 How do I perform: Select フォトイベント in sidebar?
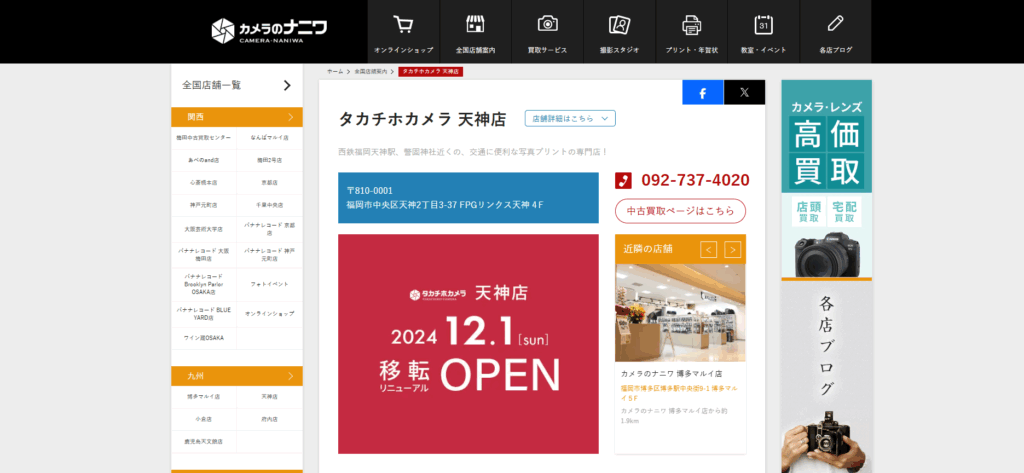pos(270,284)
